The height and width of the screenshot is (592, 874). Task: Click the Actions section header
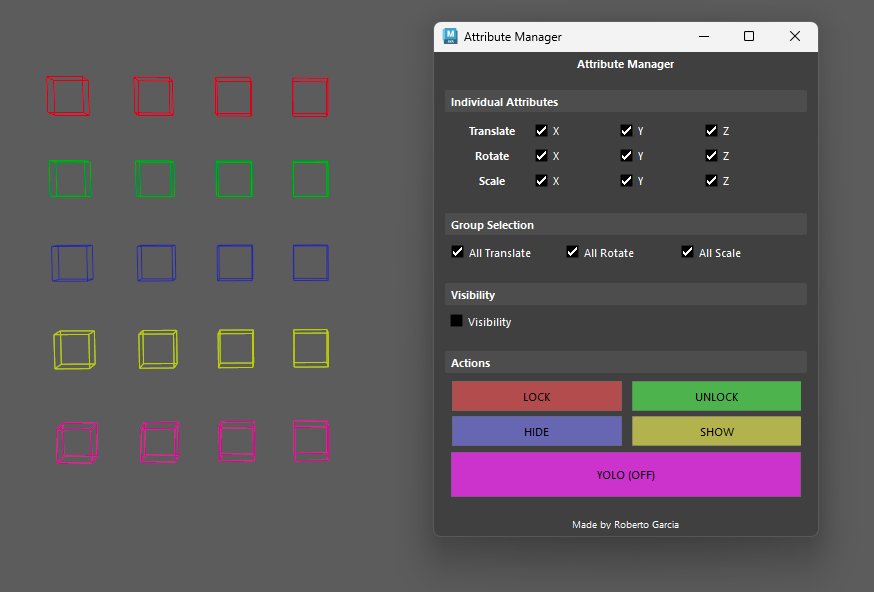click(626, 363)
